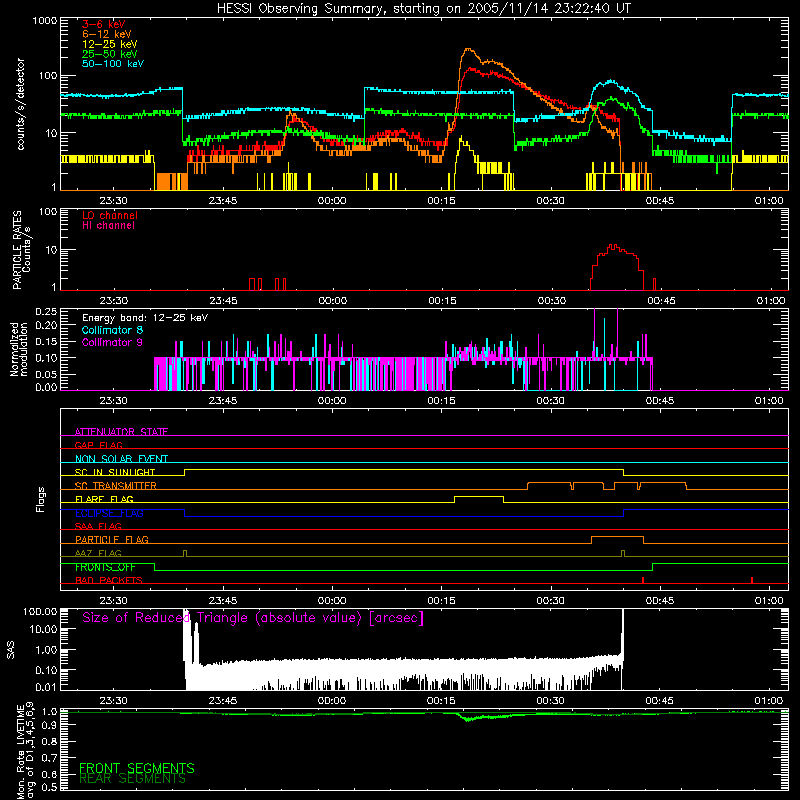Click the FRONT SEGMENTS legend label
Screen dimensions: 800x800
137,768
